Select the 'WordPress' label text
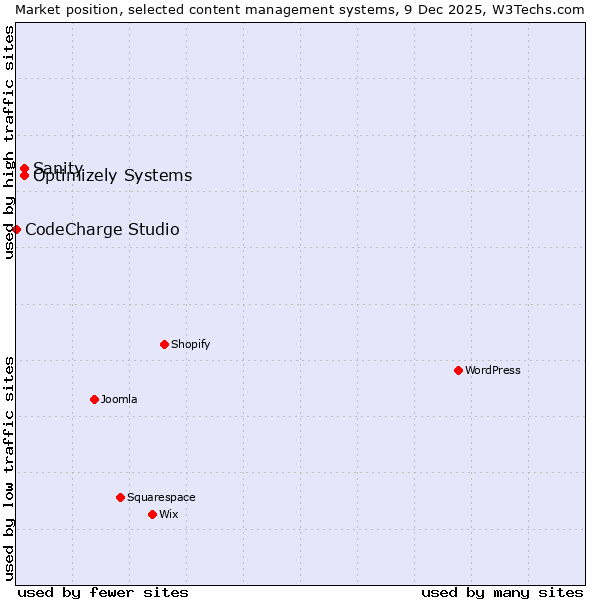Viewport: 600px width, 600px height. click(493, 370)
